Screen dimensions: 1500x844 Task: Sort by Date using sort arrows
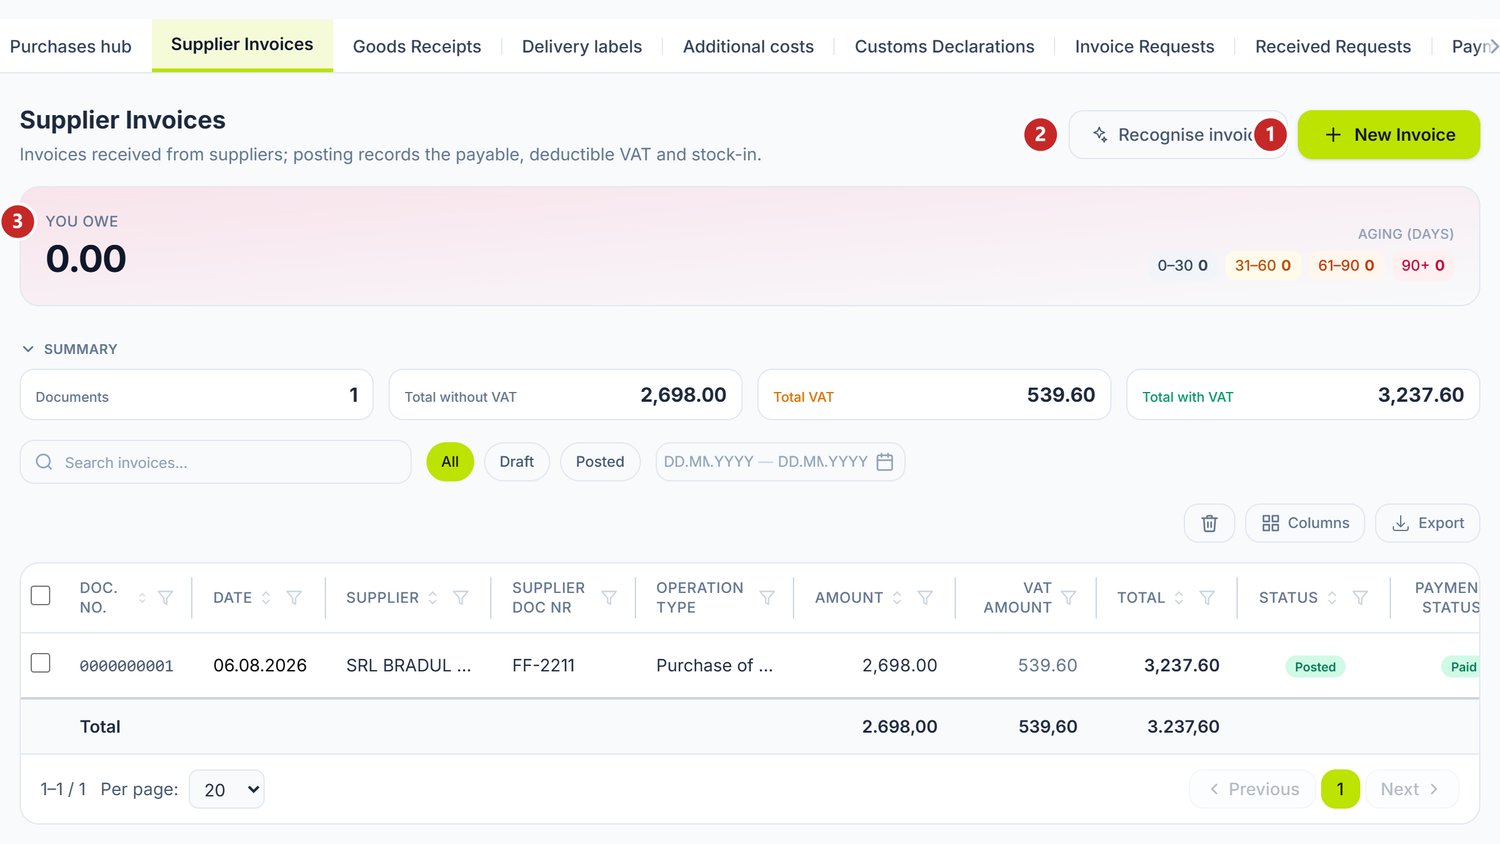266,598
